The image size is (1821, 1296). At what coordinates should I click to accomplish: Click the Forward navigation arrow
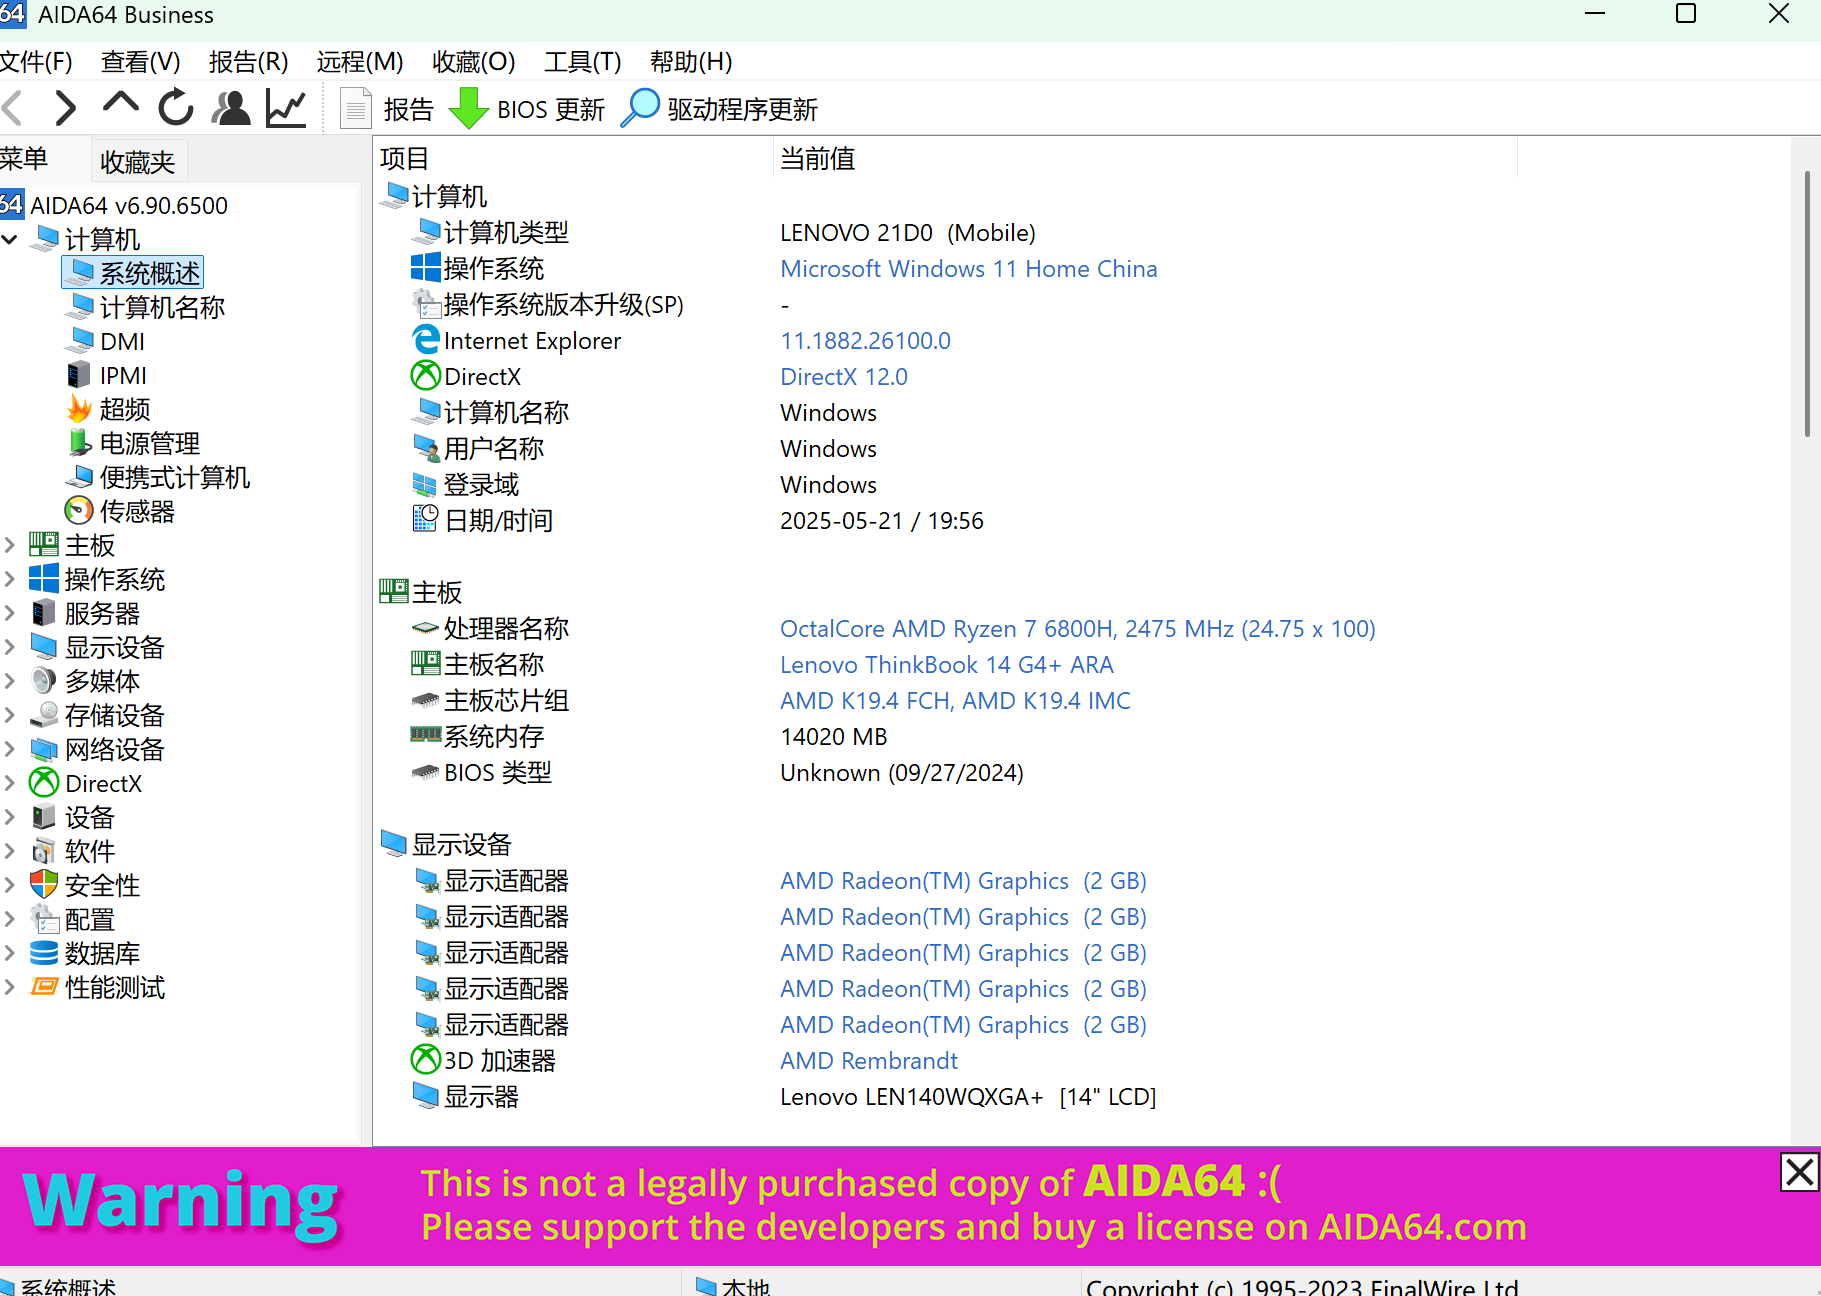coord(65,108)
